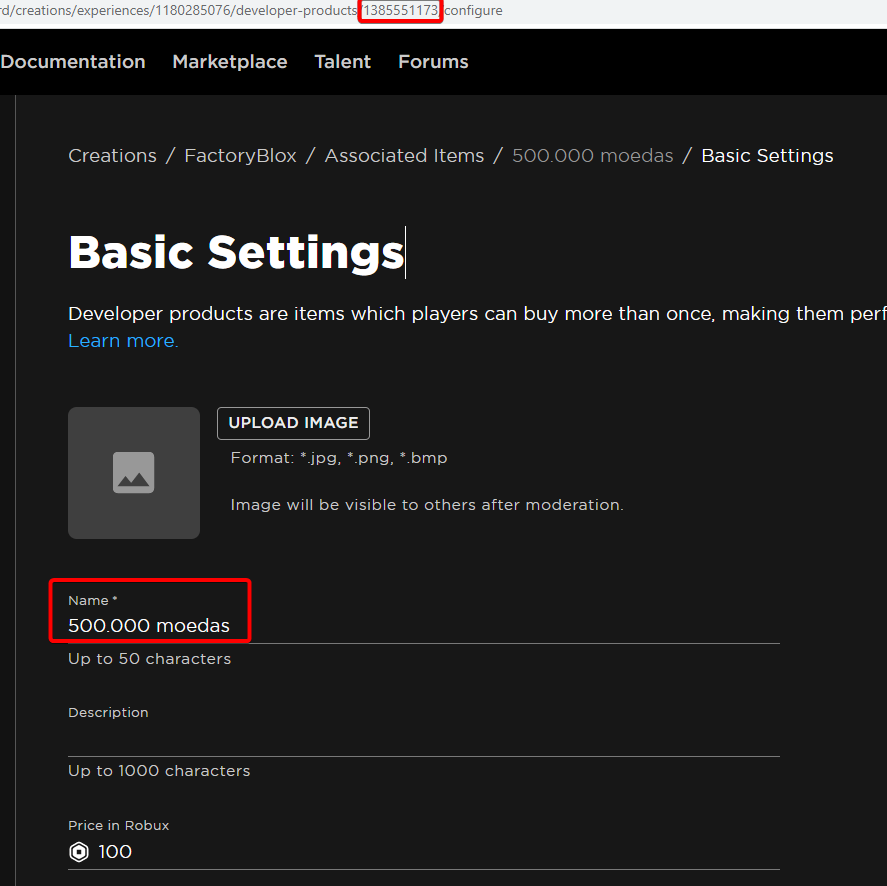887x886 pixels.
Task: Open FactoryBlox from the breadcrumb trail
Action: pos(240,155)
